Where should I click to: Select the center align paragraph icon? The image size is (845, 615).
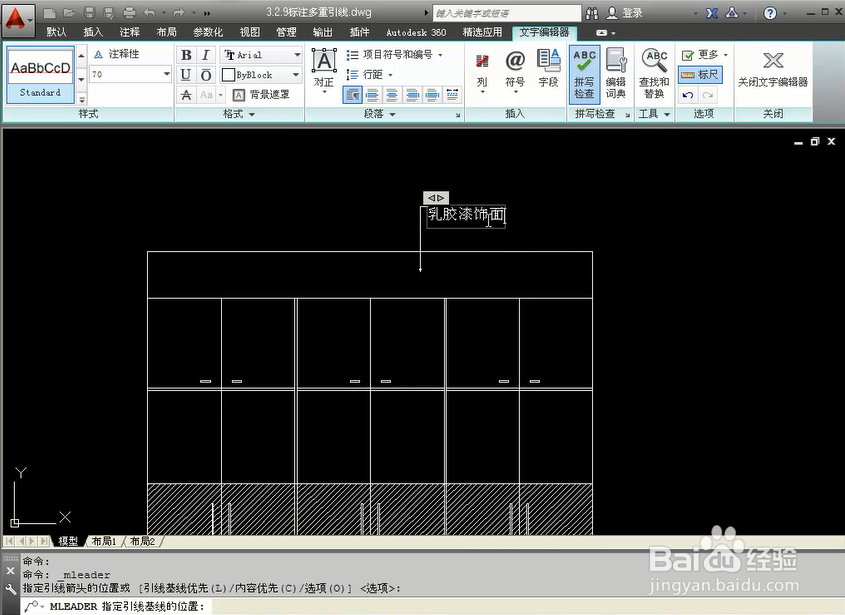tap(392, 95)
